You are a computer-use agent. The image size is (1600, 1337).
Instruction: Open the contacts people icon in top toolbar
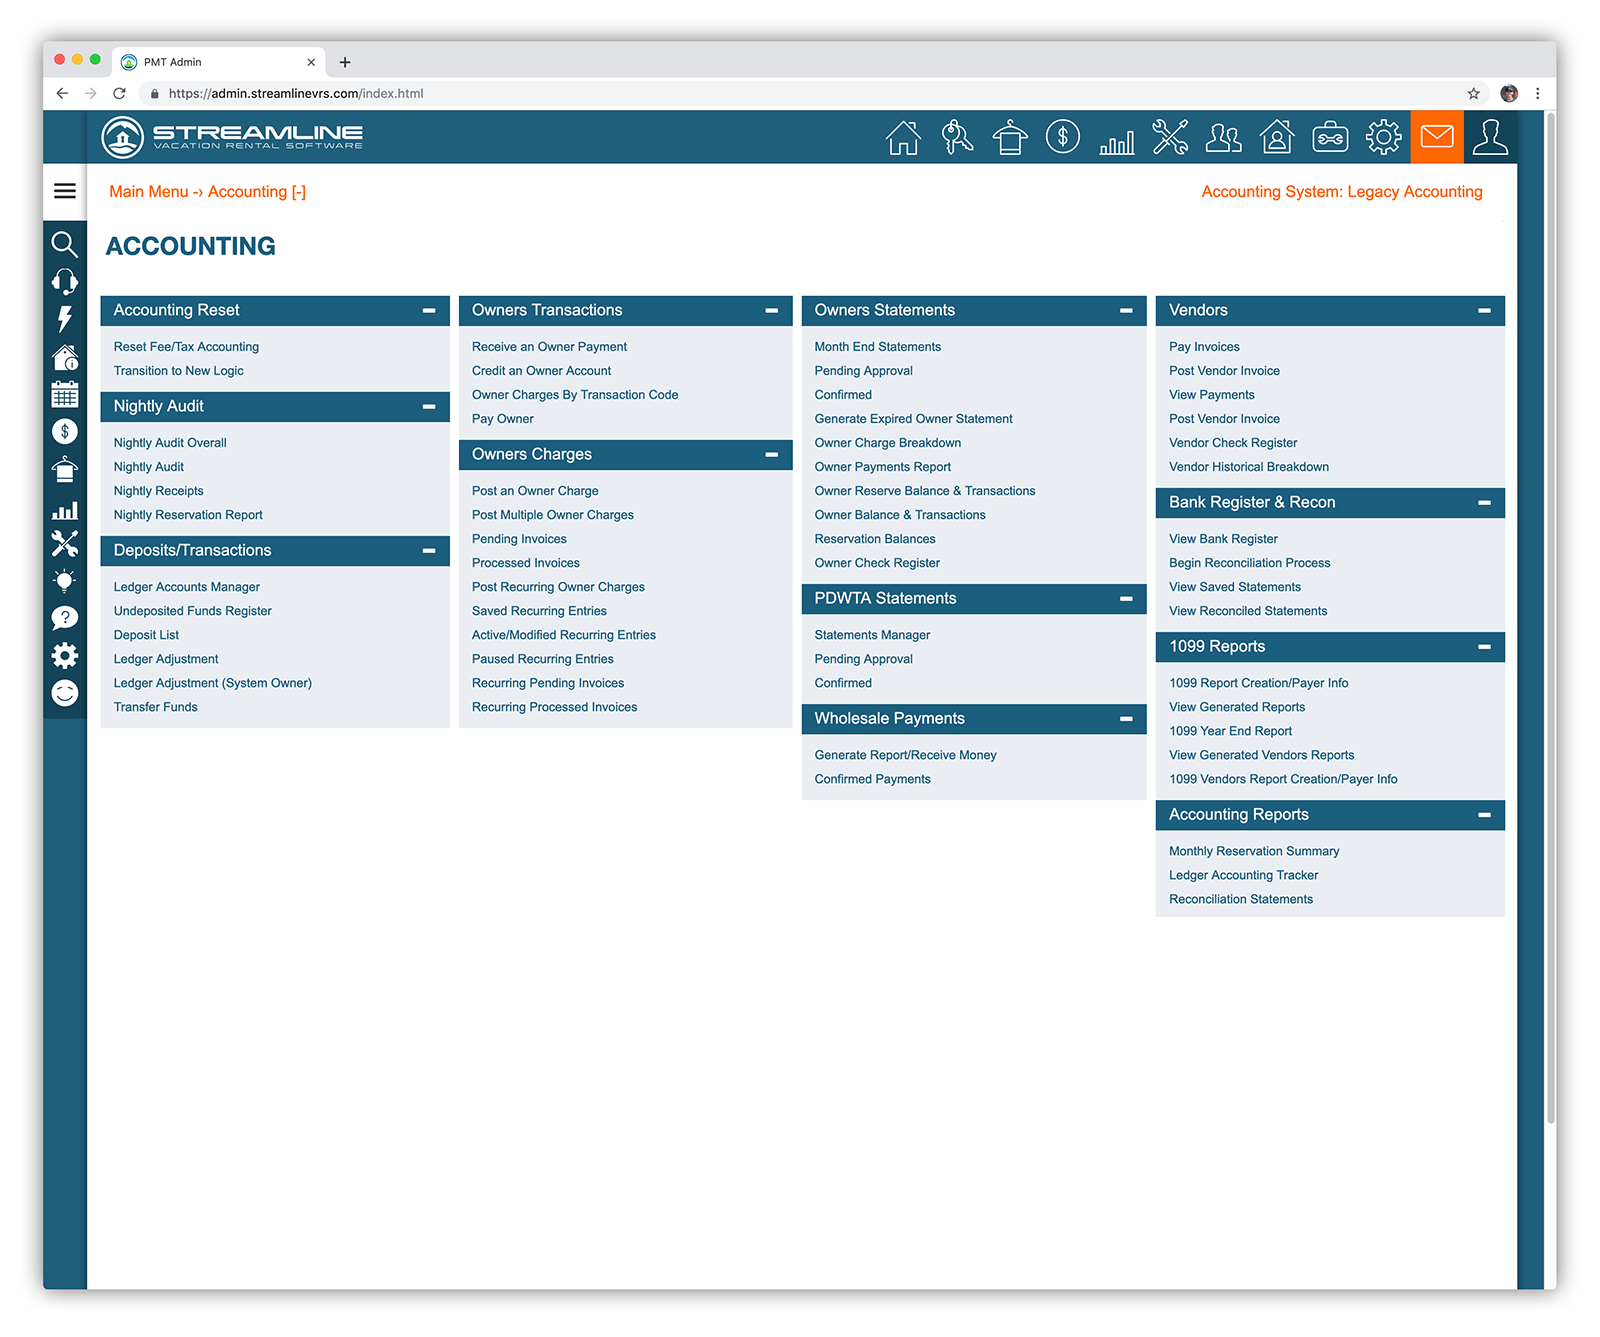pos(1224,137)
